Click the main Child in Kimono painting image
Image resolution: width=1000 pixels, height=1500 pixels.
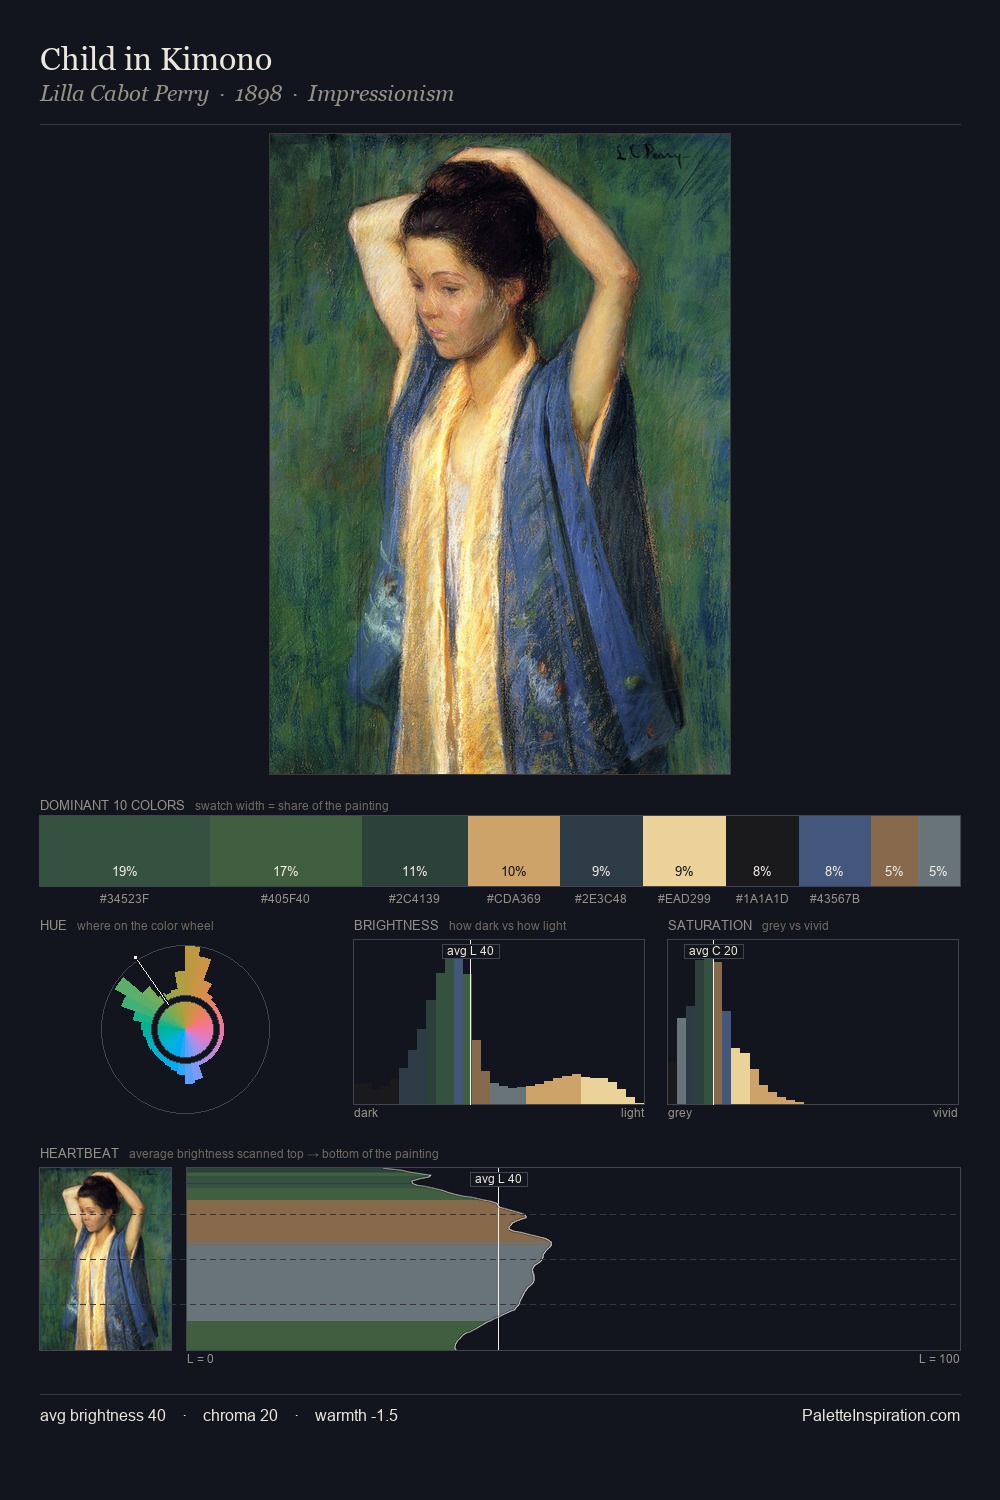coord(500,454)
